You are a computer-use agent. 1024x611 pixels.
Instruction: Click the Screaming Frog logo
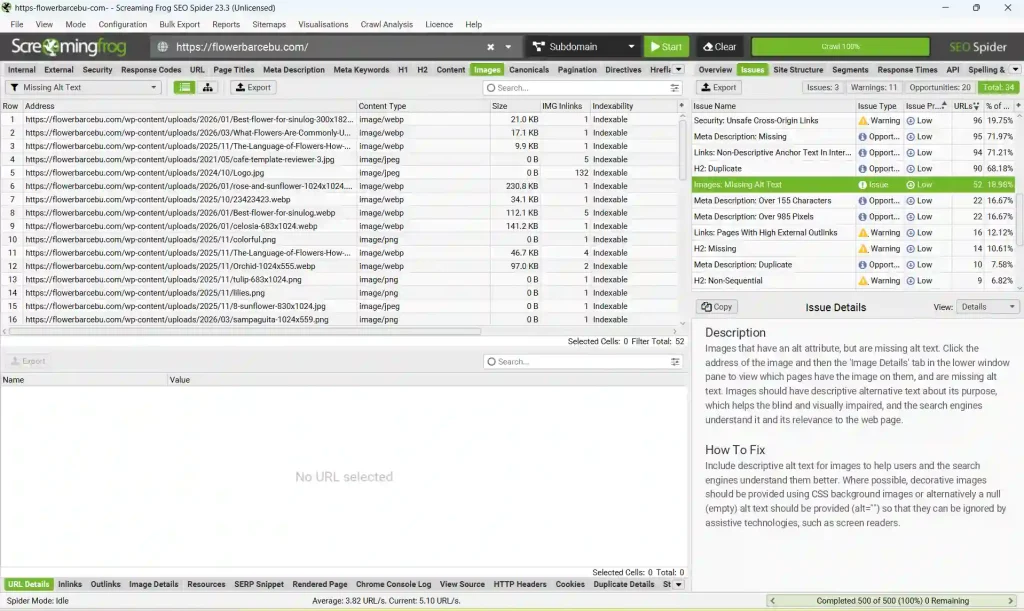tap(69, 47)
